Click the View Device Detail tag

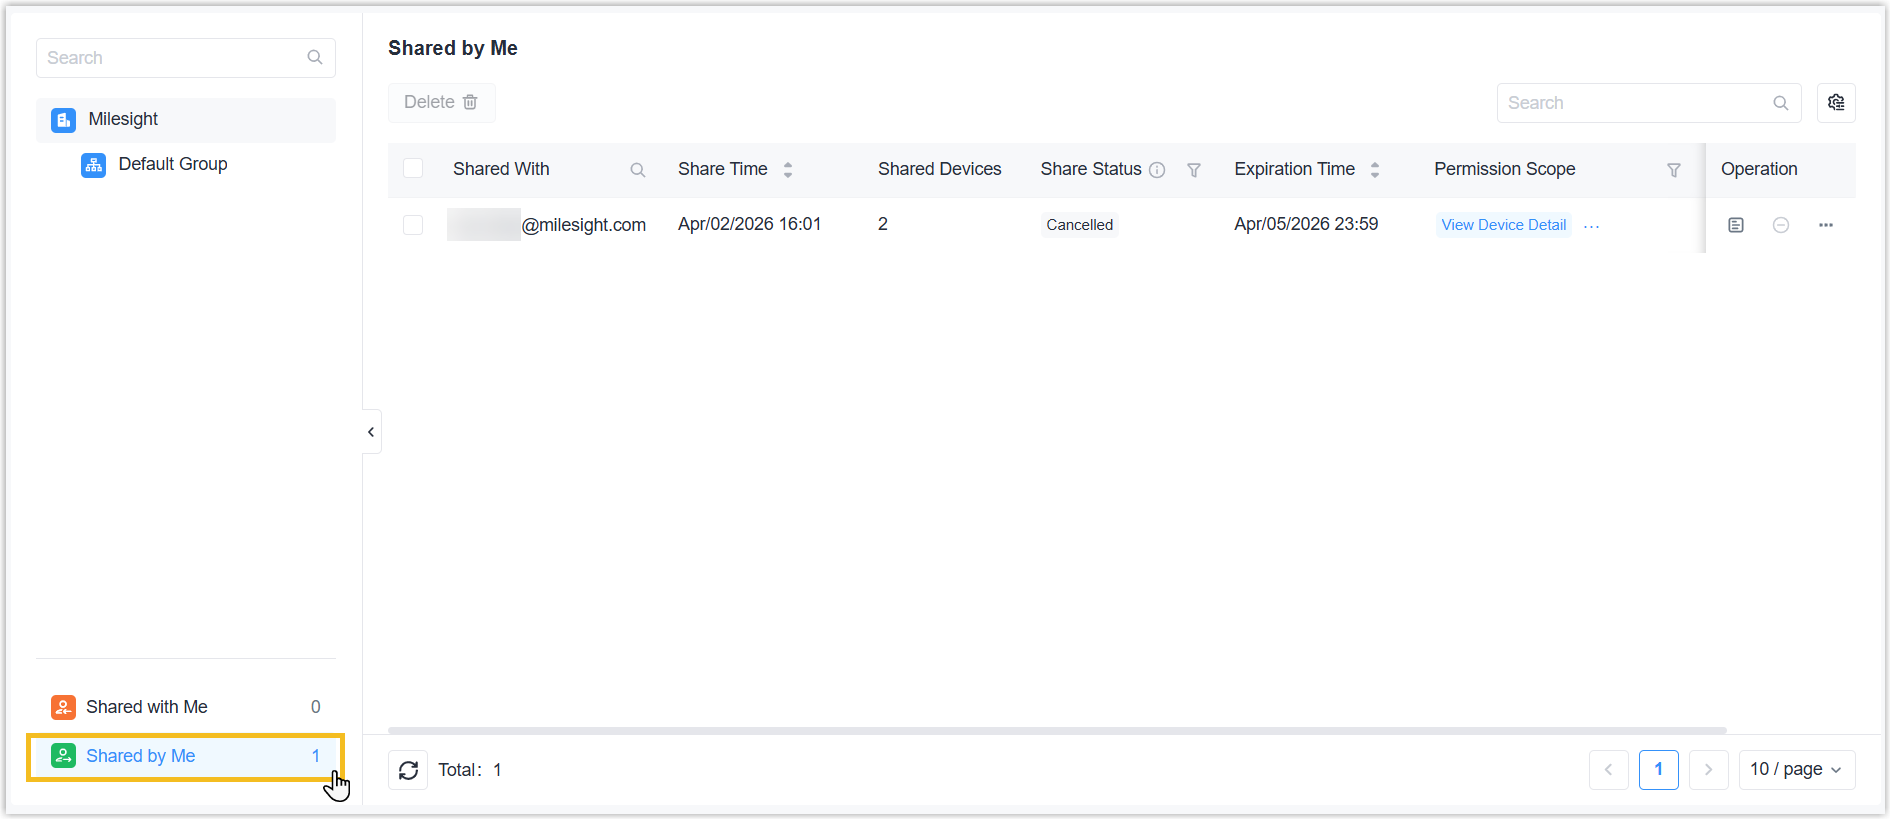1503,225
